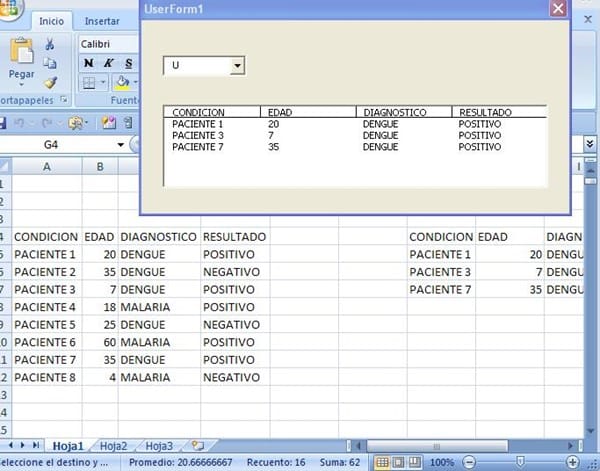Toggle Underline (S) formatting
Image resolution: width=600 pixels, height=471 pixels.
(x=128, y=63)
